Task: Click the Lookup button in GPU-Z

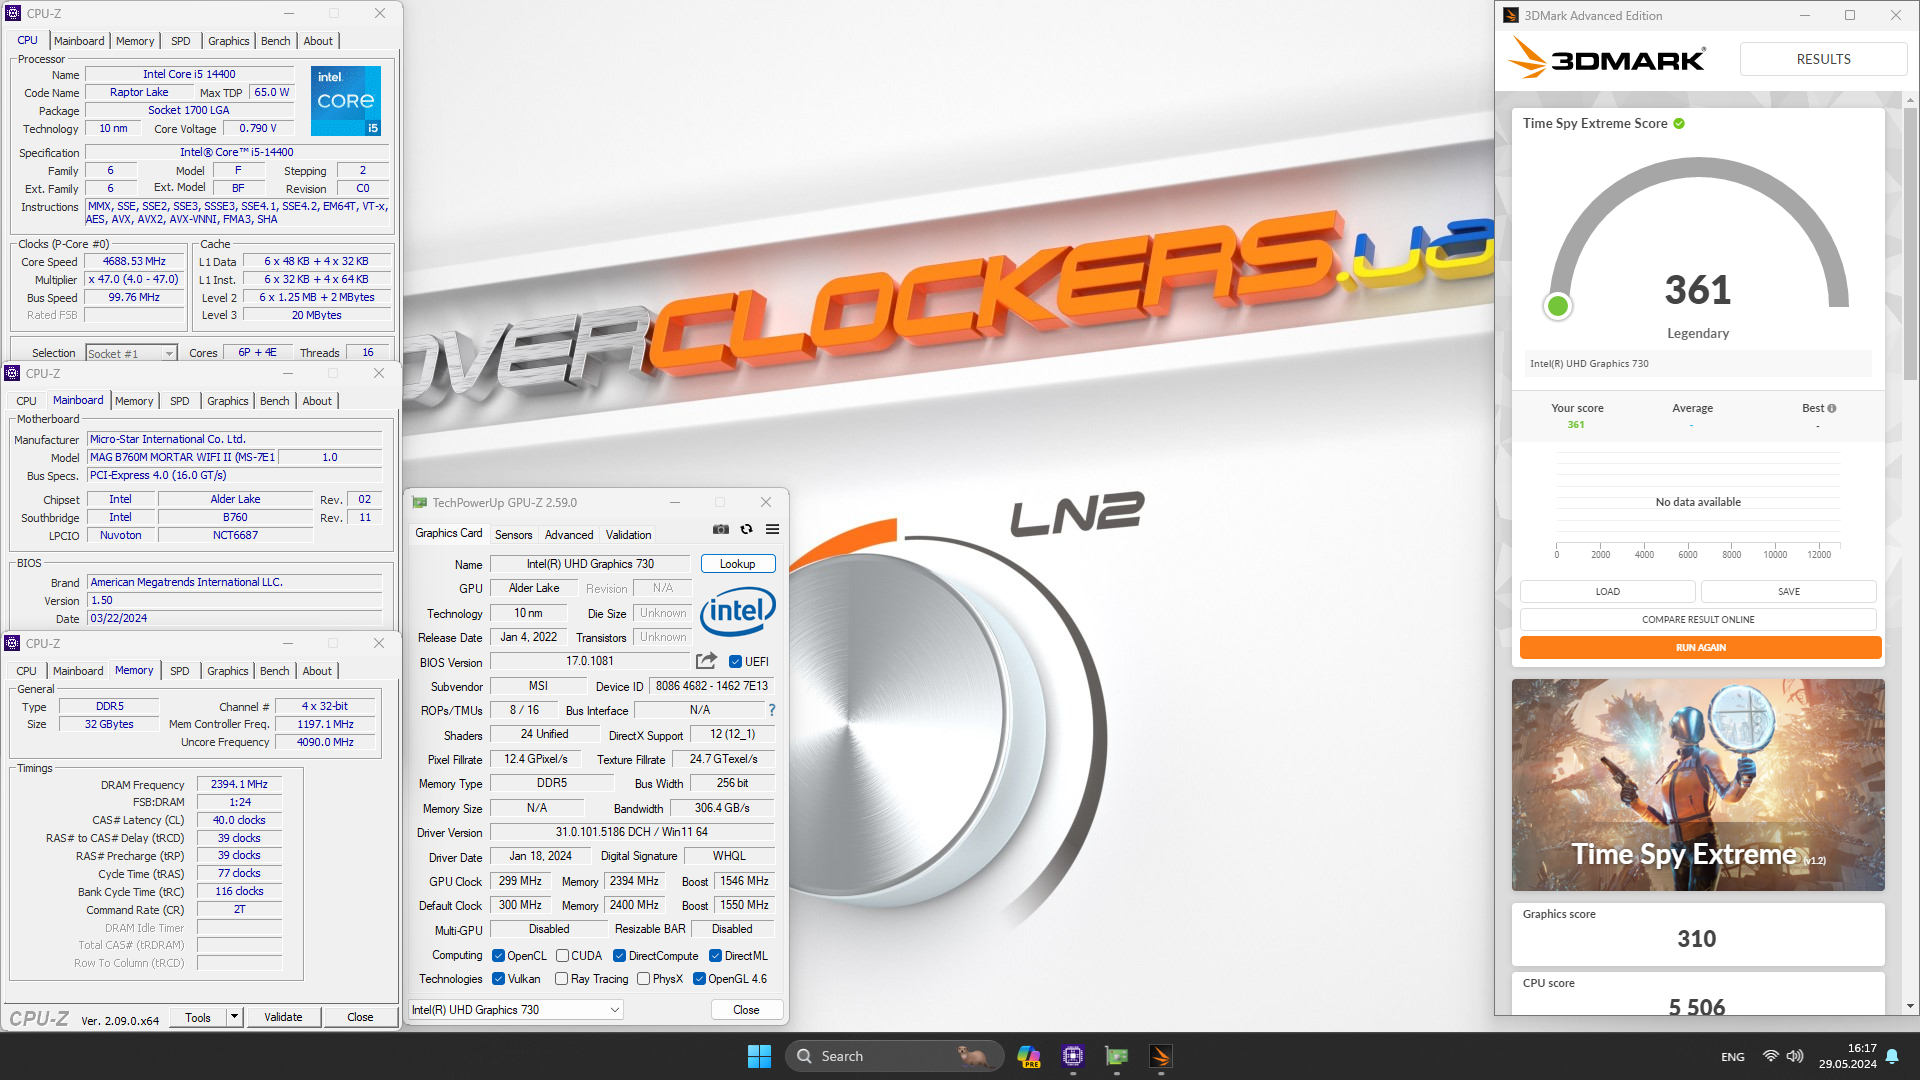Action: (738, 564)
